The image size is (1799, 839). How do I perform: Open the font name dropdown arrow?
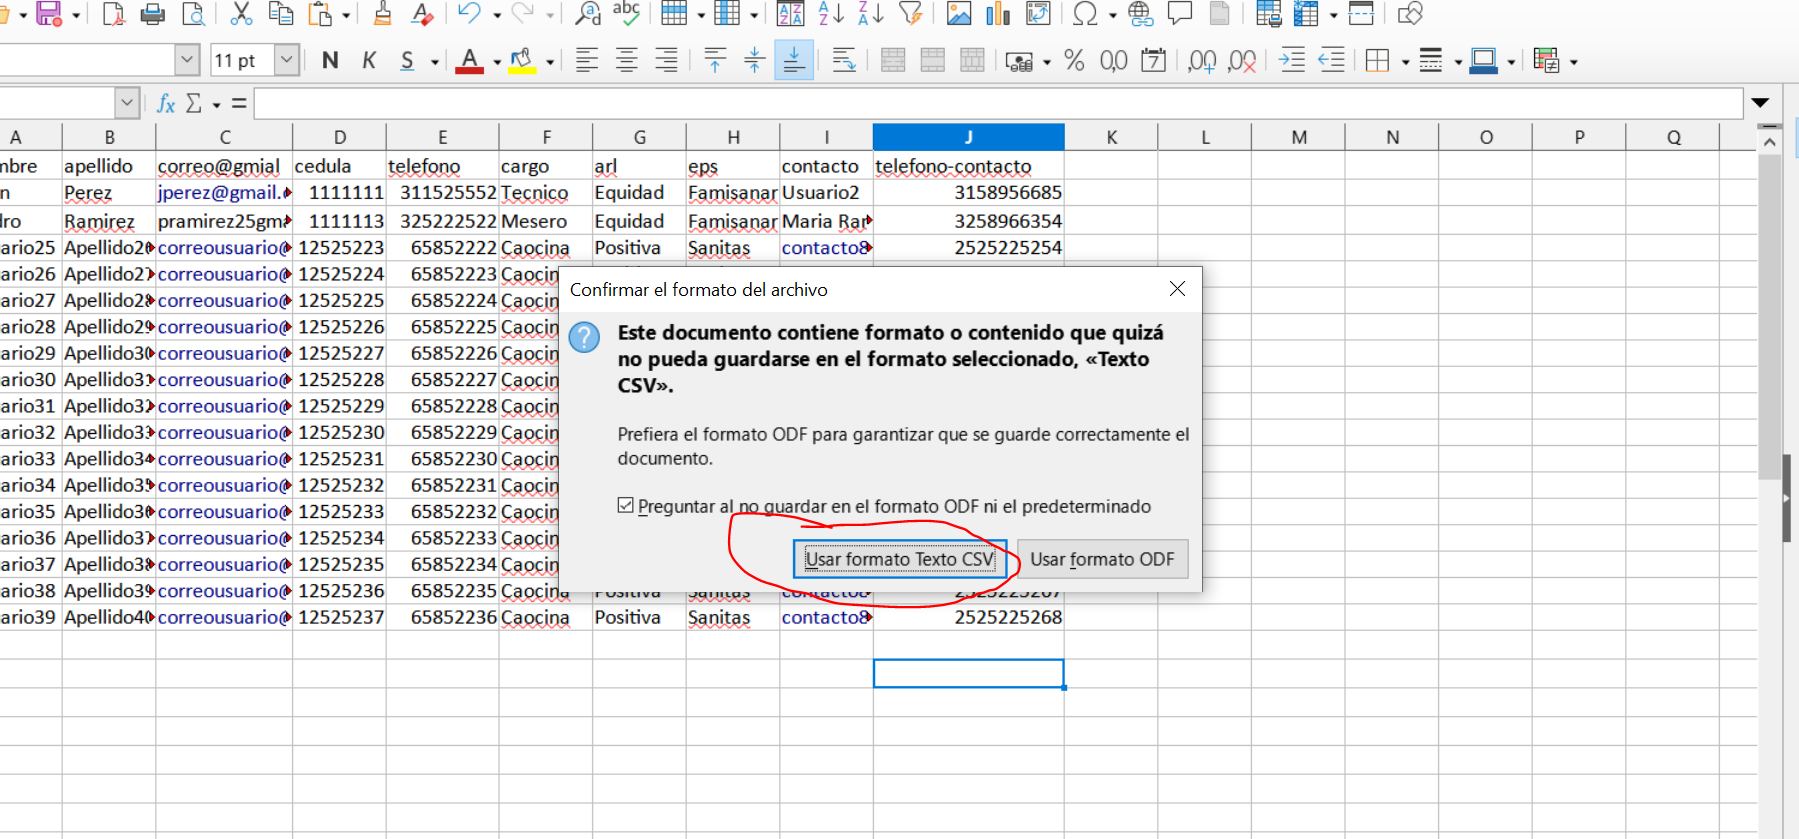coord(187,60)
